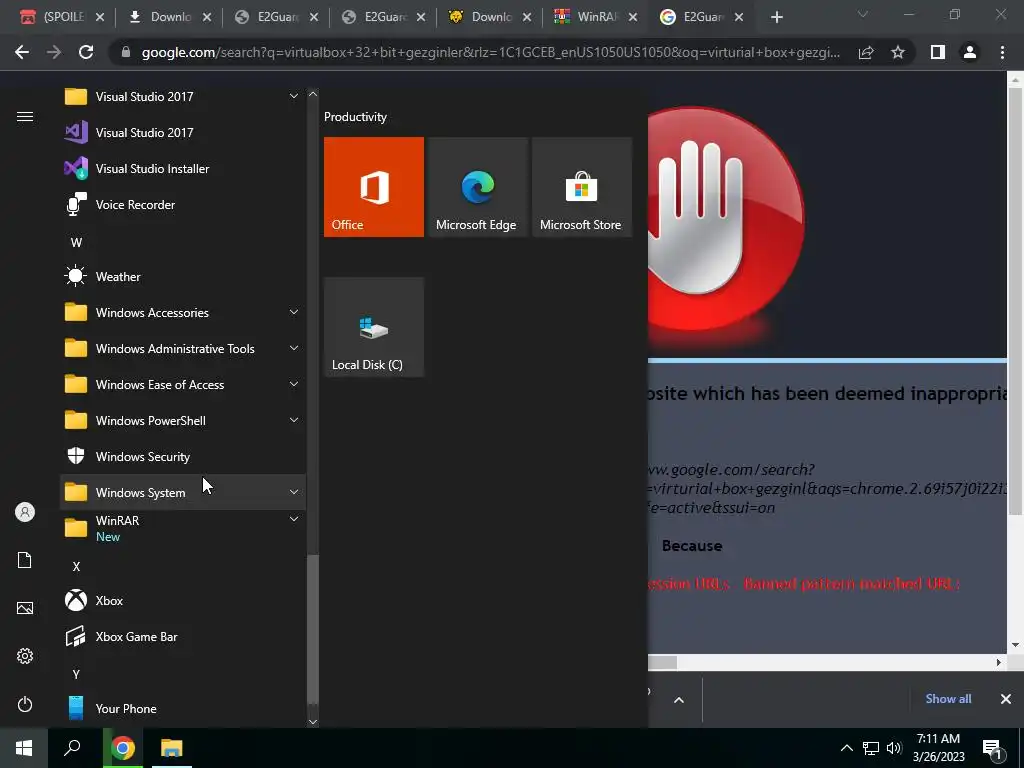The width and height of the screenshot is (1024, 768).
Task: Jump to letter Y section
Action: [x=76, y=674]
